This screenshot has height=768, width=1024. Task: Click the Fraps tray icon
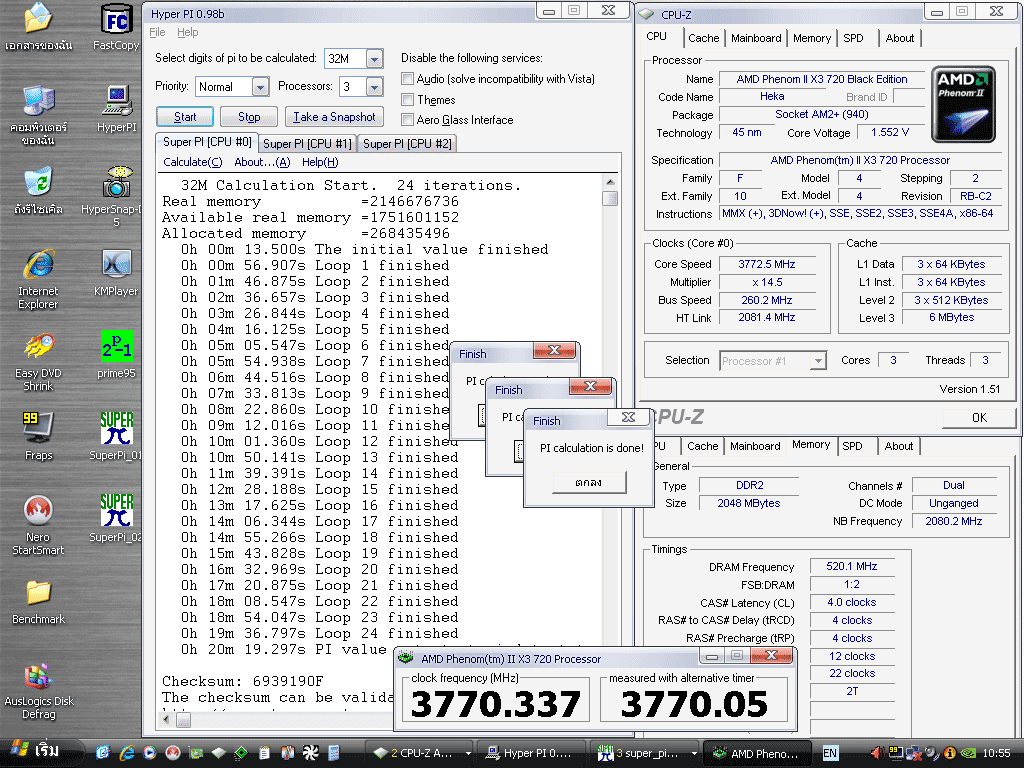click(894, 753)
